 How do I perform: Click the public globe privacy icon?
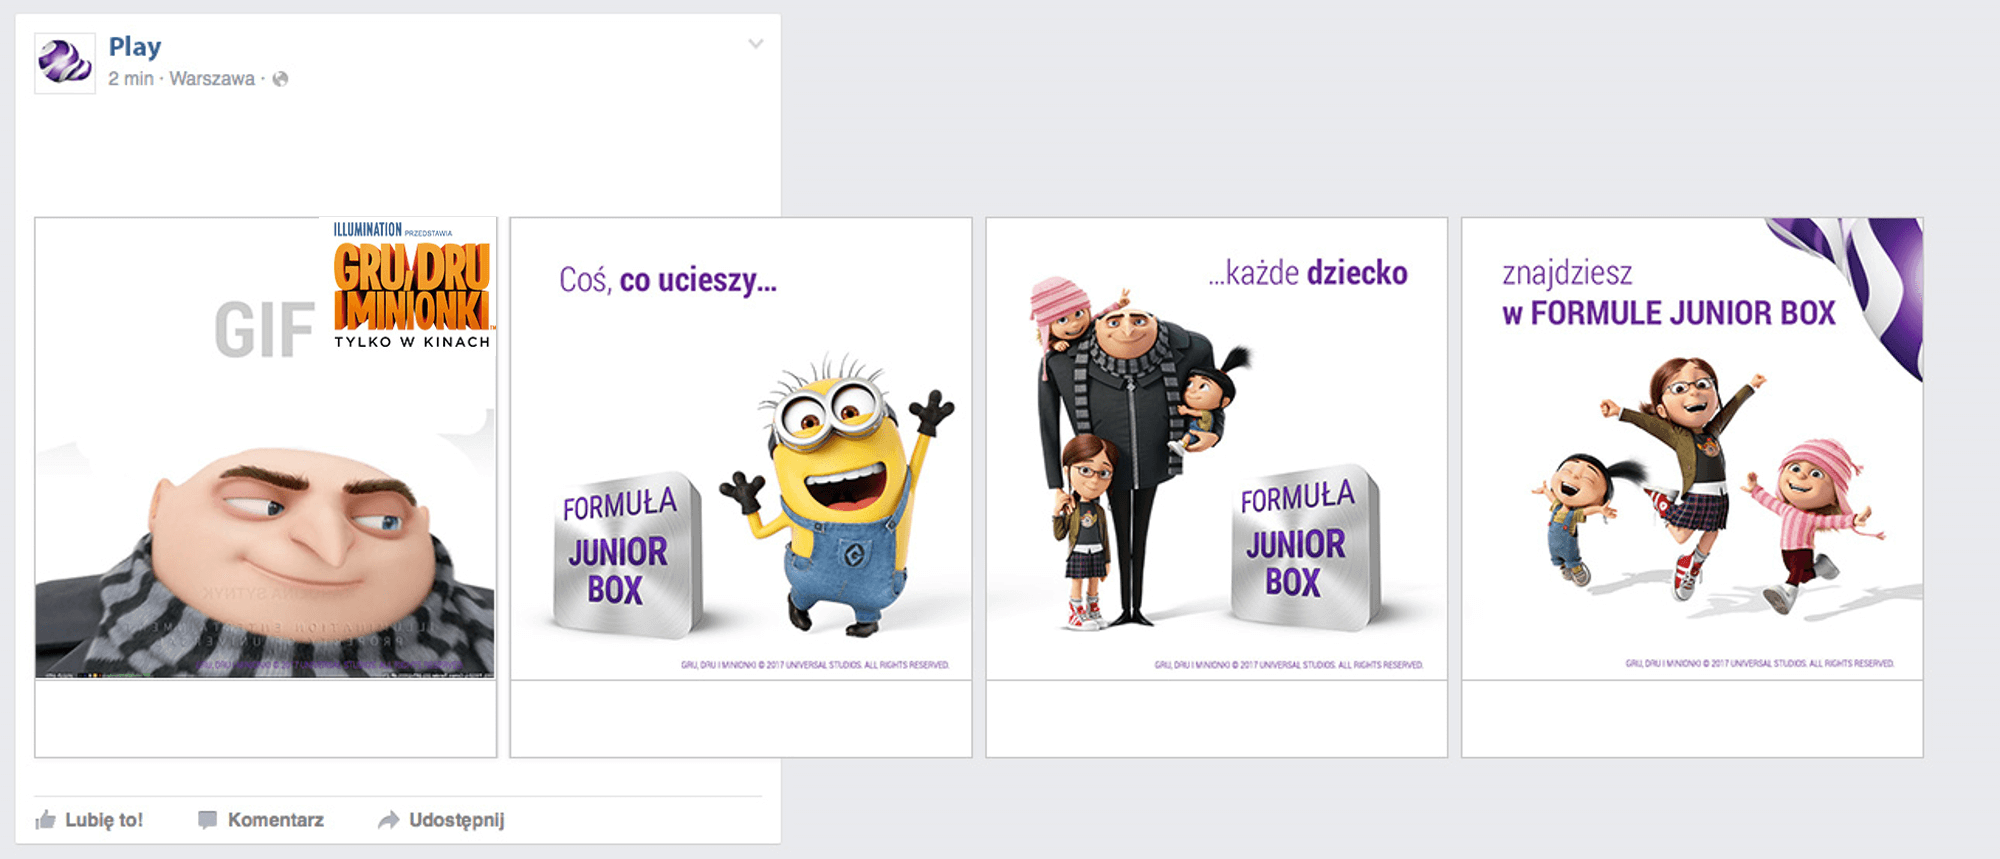[281, 79]
